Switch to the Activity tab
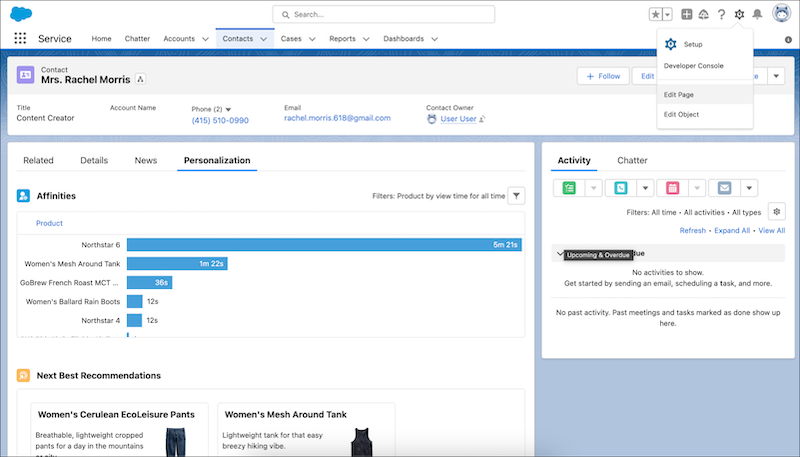Image resolution: width=800 pixels, height=457 pixels. click(x=574, y=160)
